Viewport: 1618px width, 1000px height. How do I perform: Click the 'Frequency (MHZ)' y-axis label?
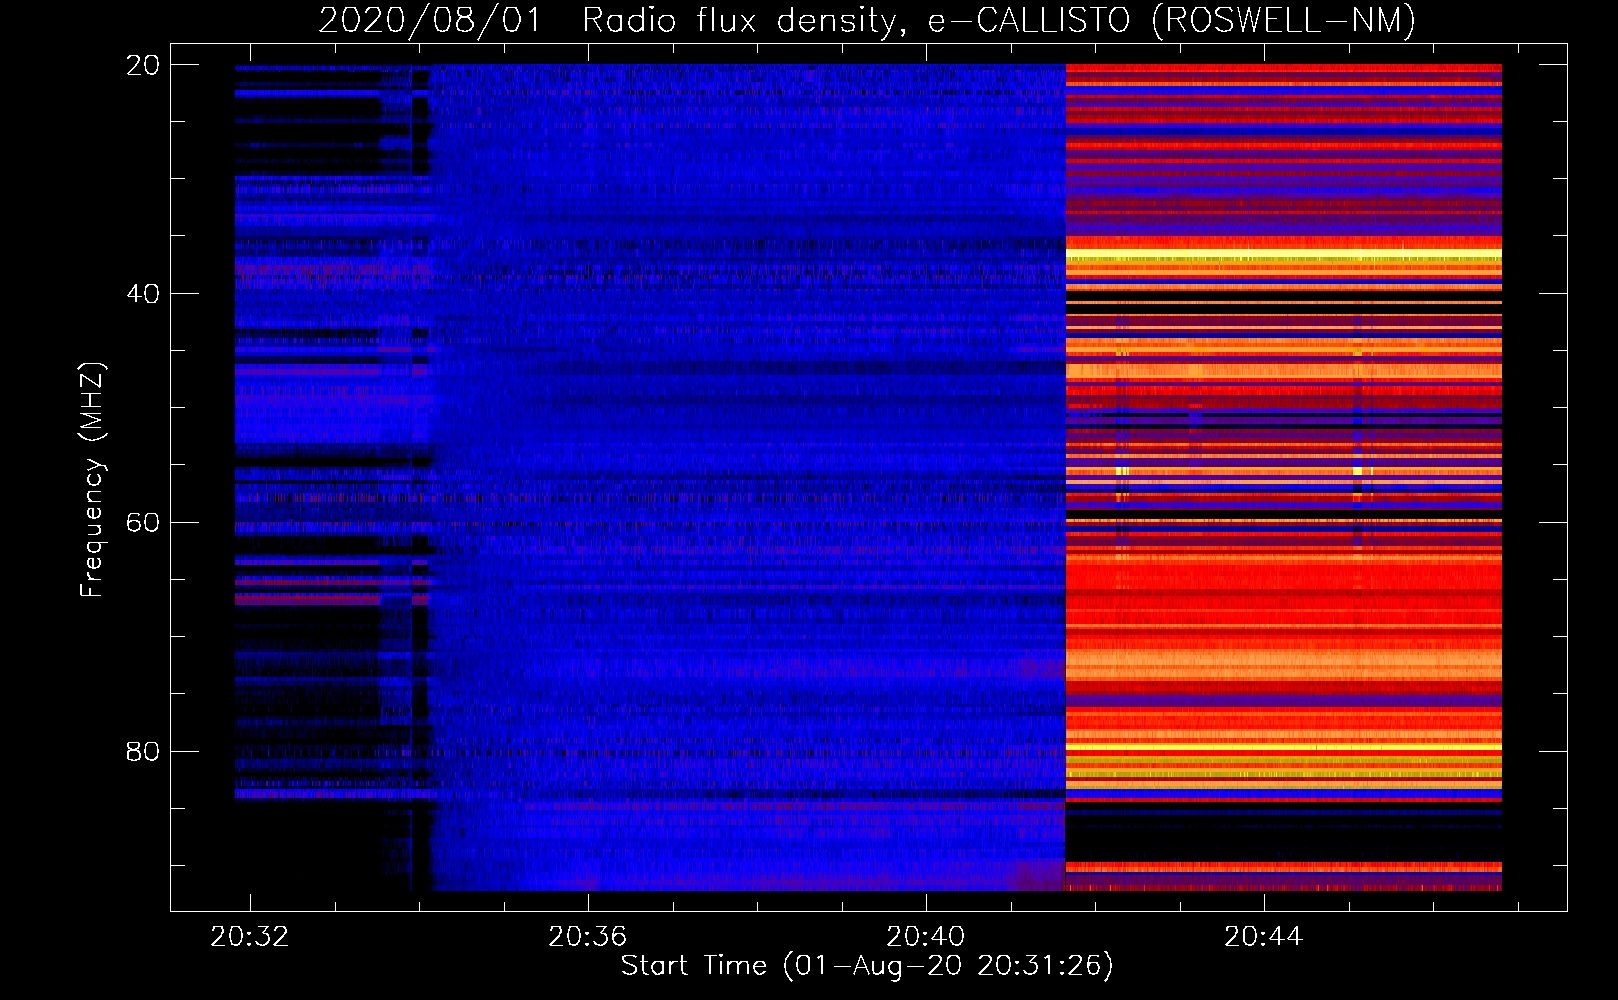[x=92, y=480]
